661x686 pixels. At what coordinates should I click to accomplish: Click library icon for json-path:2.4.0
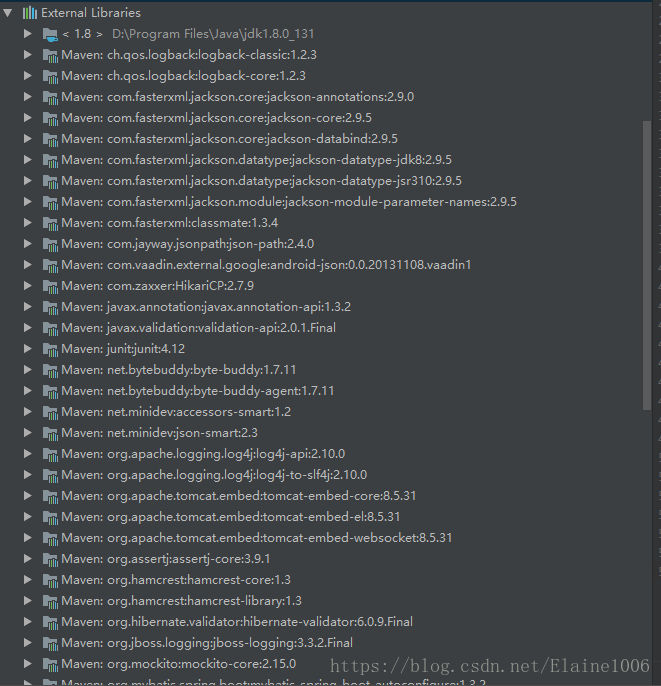tap(50, 244)
